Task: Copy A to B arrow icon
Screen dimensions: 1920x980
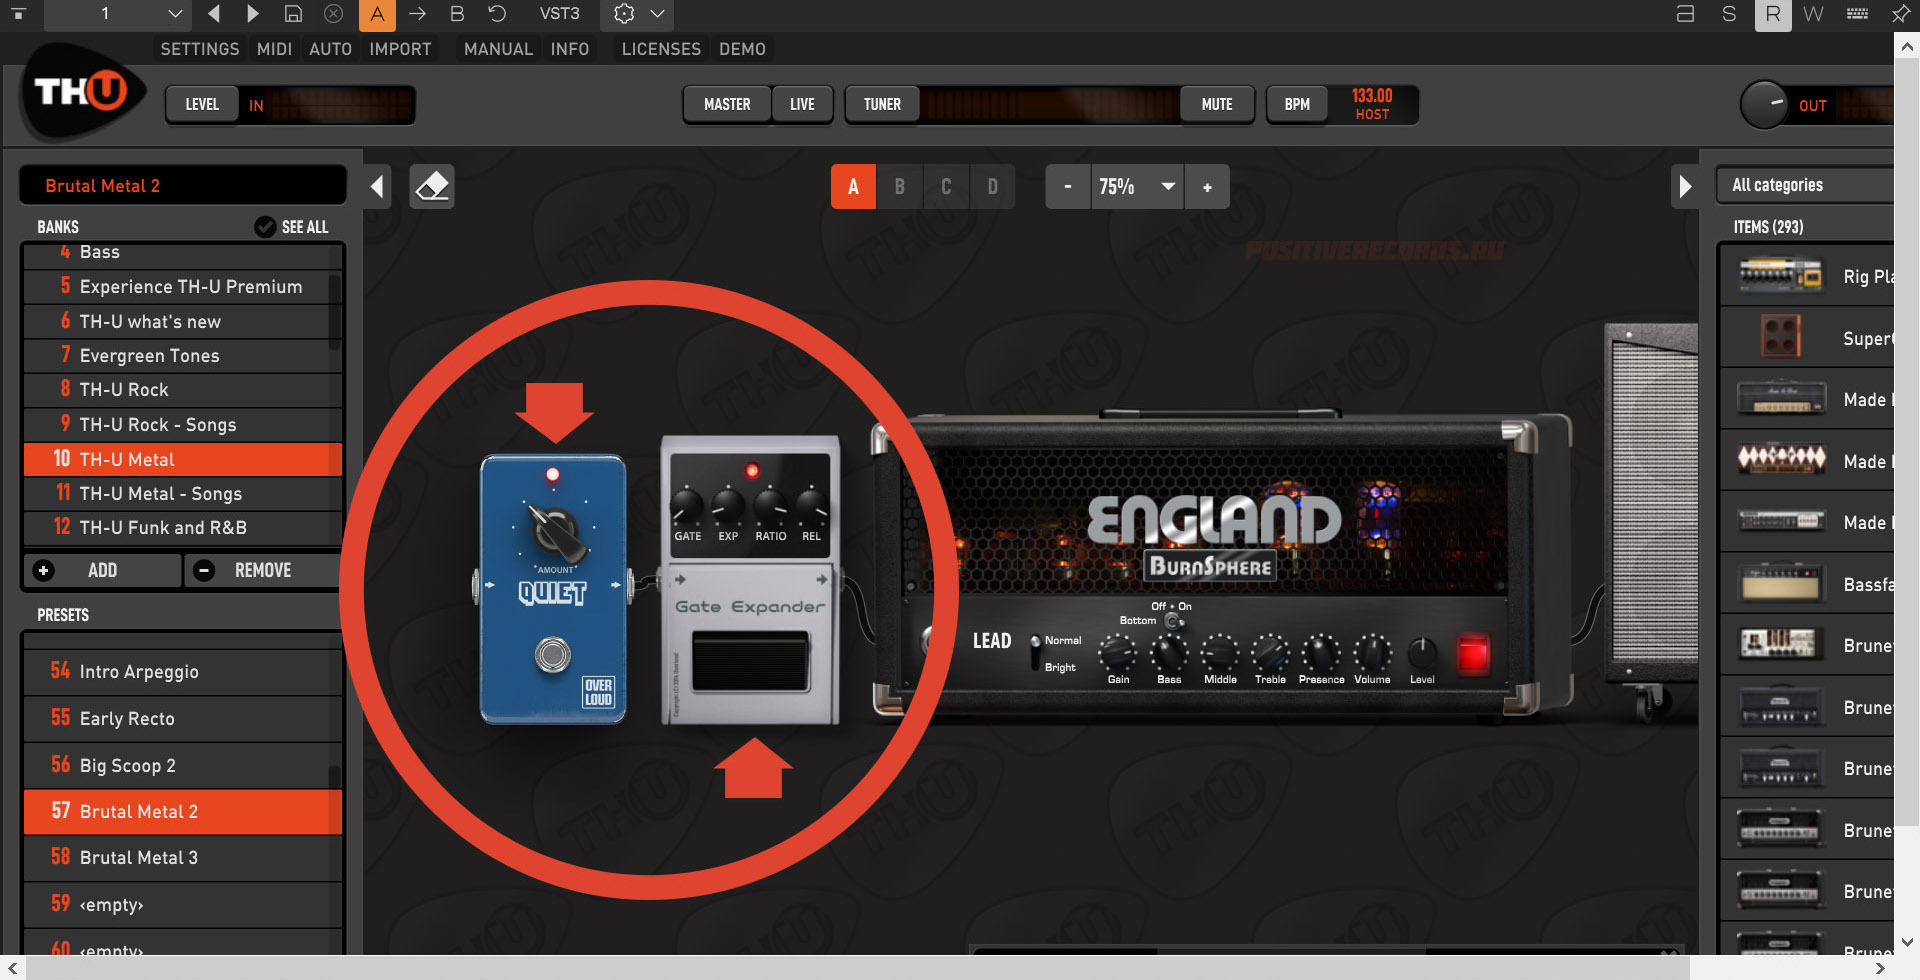Action: coord(417,14)
